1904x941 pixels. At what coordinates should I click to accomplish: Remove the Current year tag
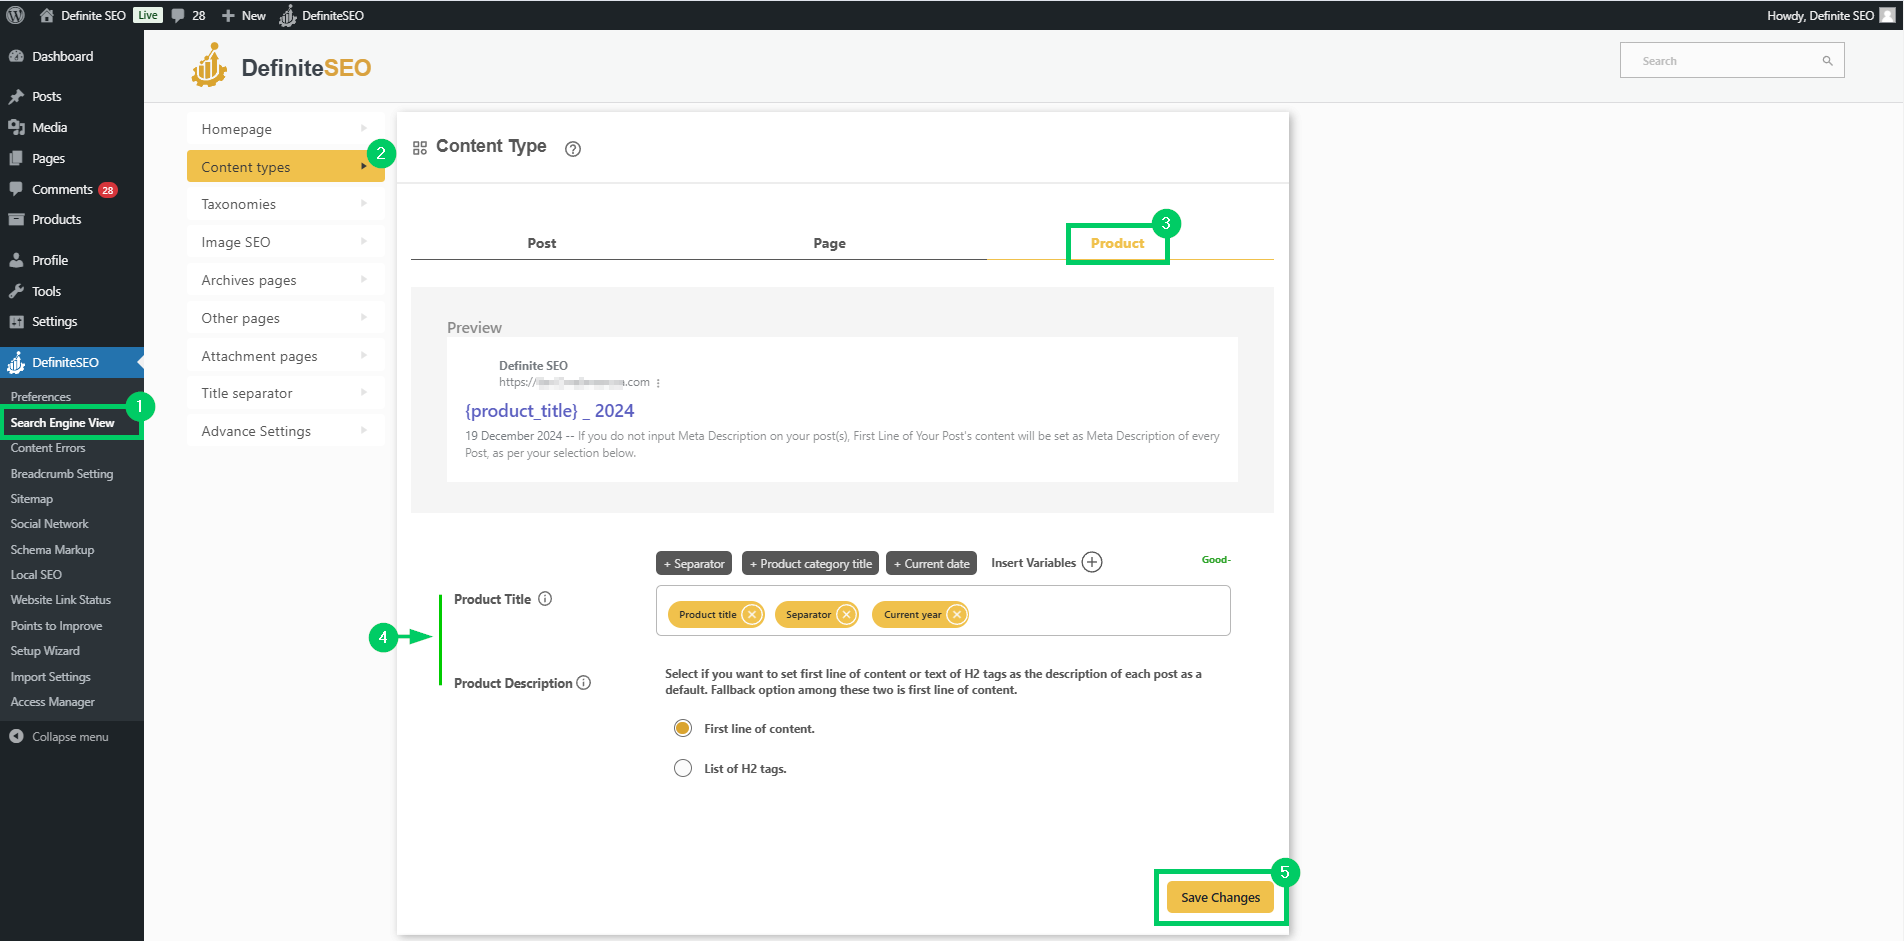pyautogui.click(x=956, y=614)
